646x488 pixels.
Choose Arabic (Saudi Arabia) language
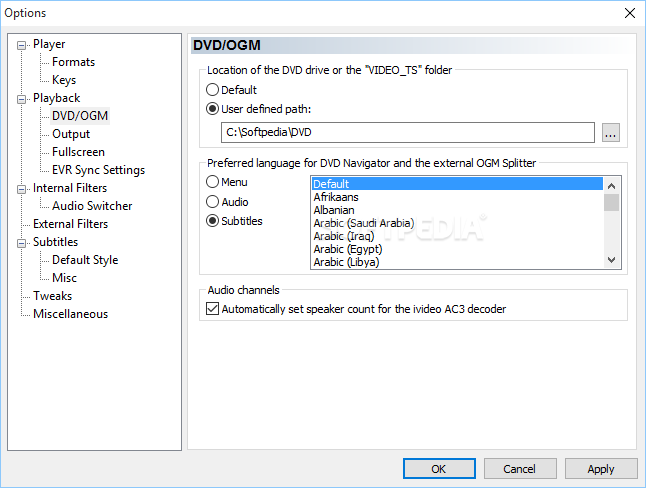(457, 223)
